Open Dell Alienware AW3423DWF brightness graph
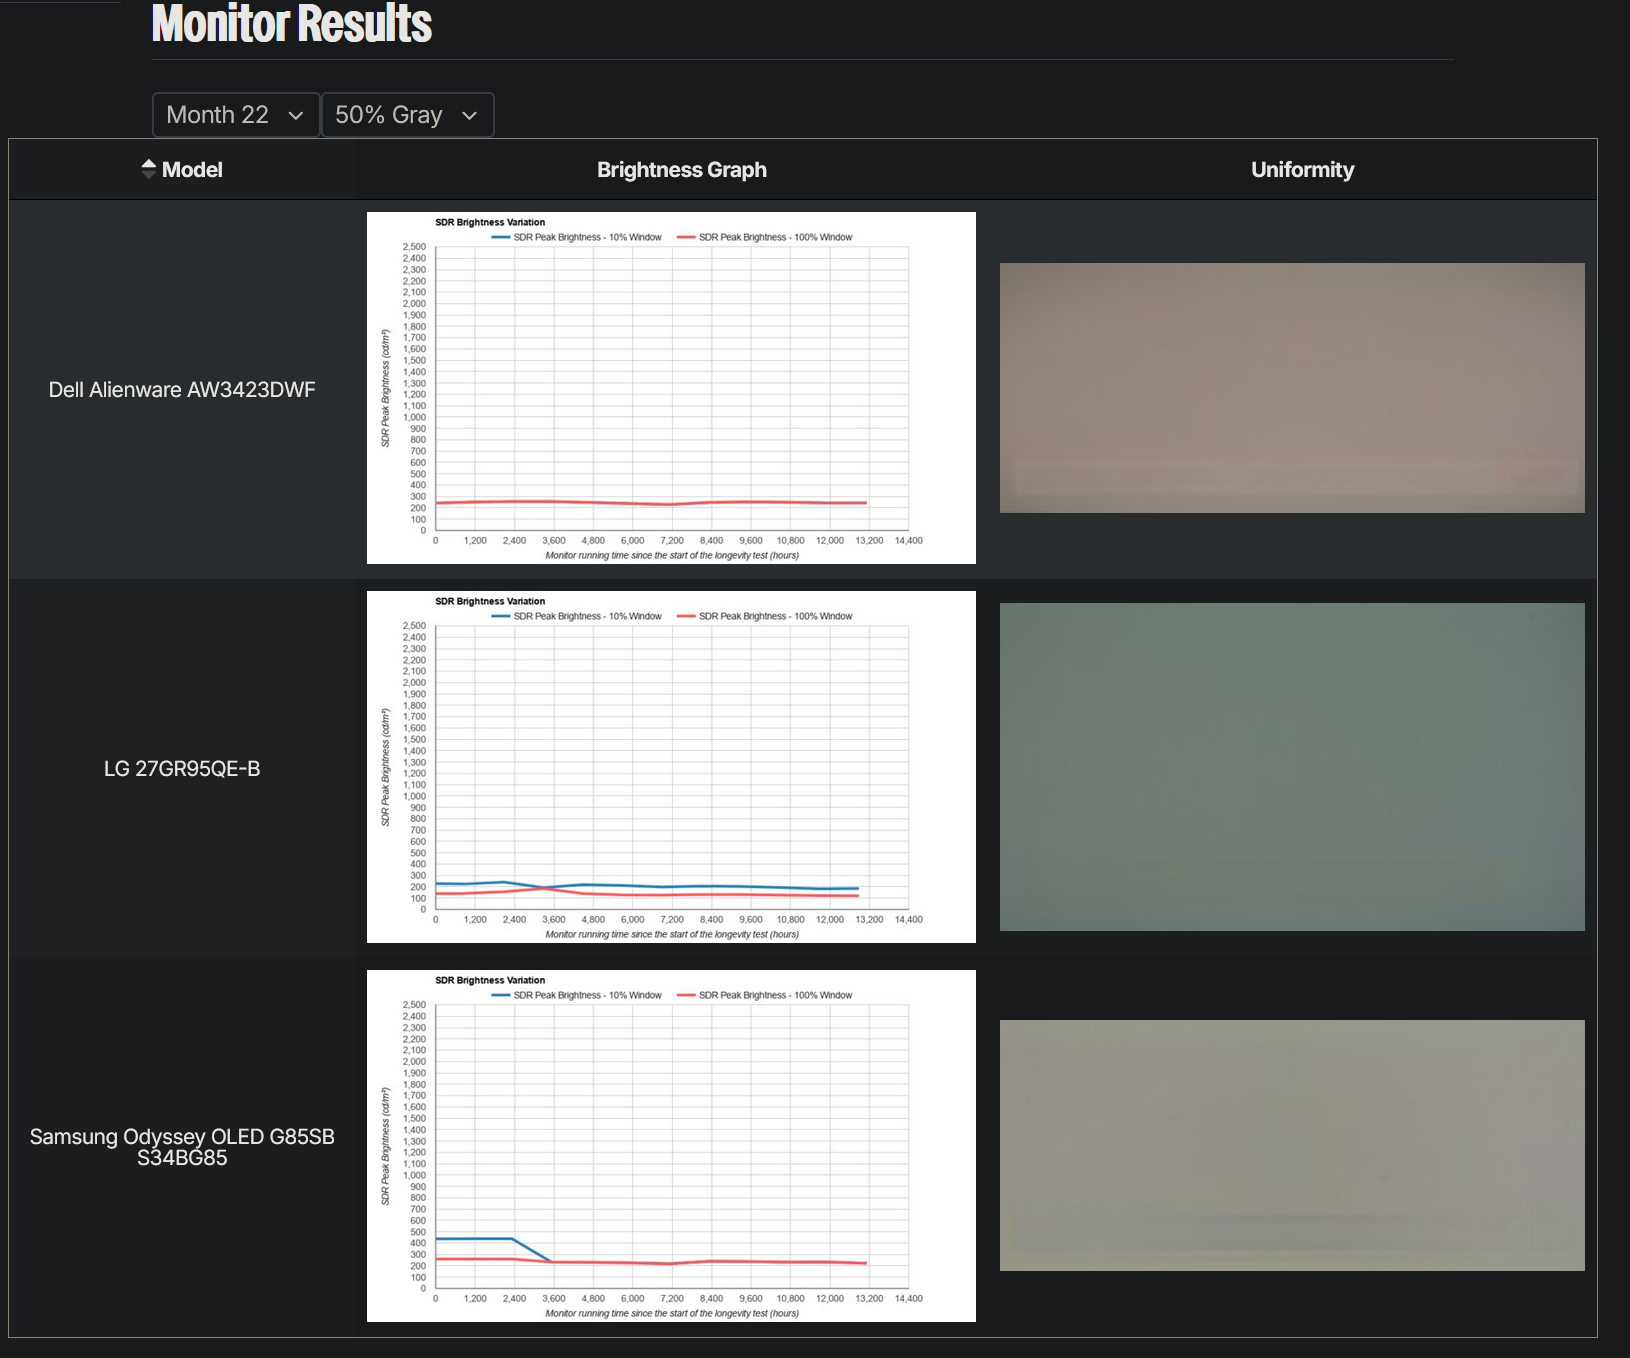The image size is (1630, 1358). [x=671, y=388]
